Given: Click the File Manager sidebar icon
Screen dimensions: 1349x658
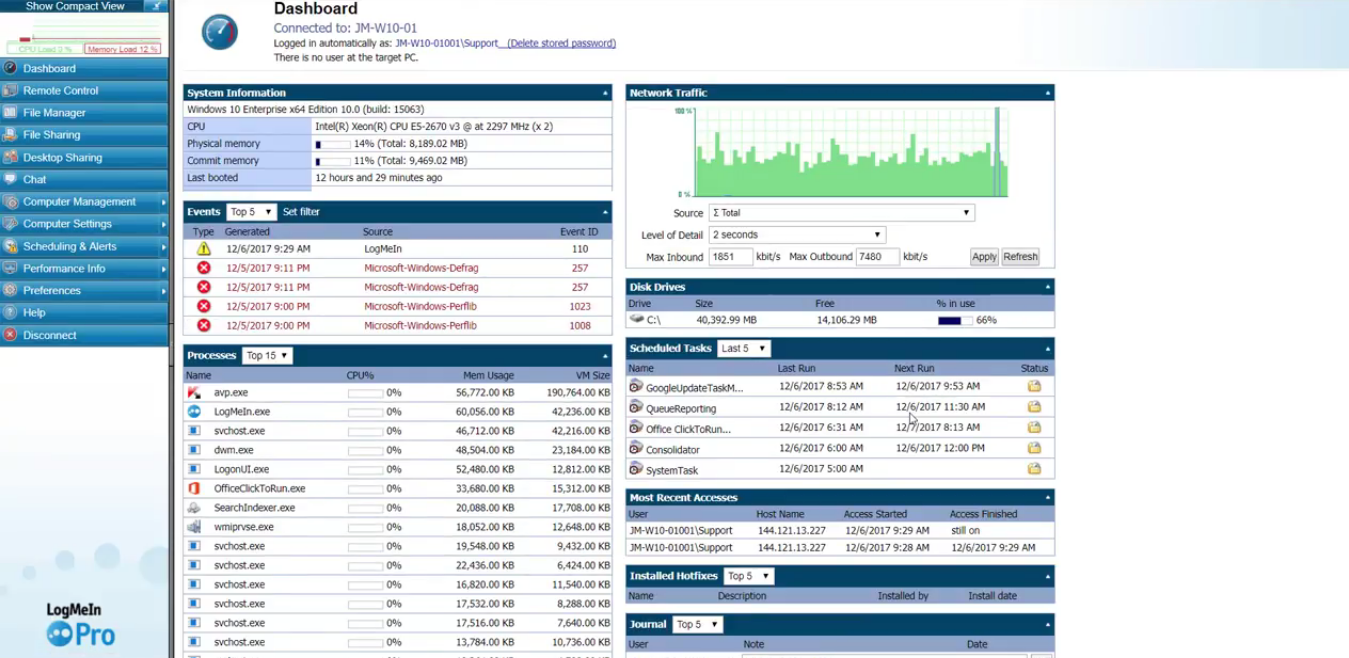Looking at the screenshot, I should (x=10, y=113).
